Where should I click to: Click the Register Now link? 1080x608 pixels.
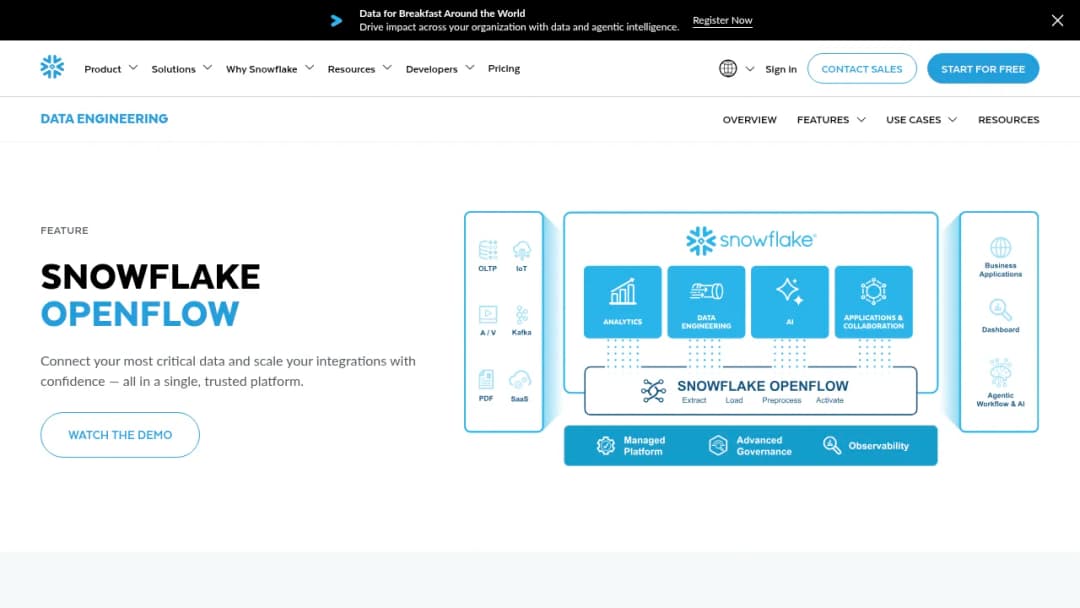pos(723,21)
